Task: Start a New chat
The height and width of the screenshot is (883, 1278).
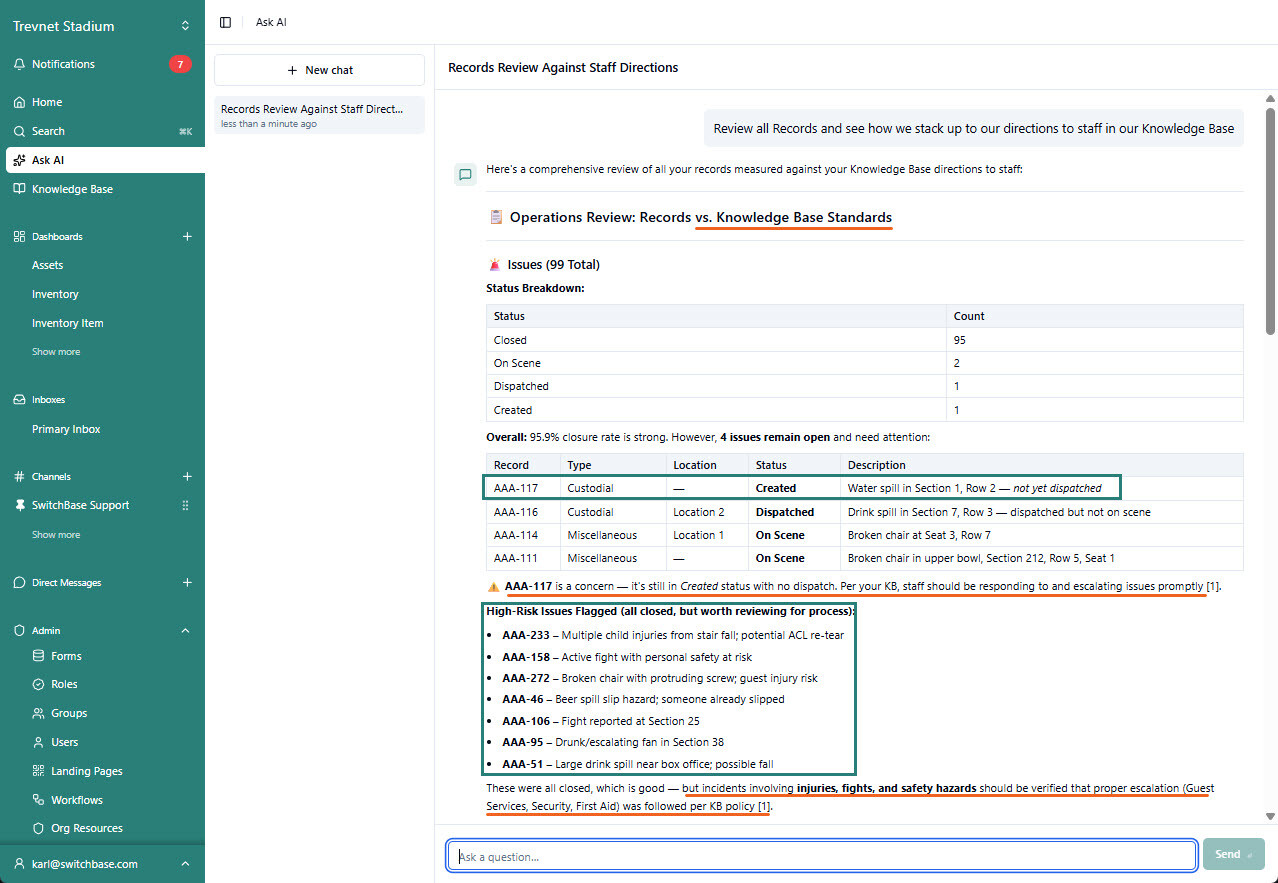Action: click(x=319, y=70)
